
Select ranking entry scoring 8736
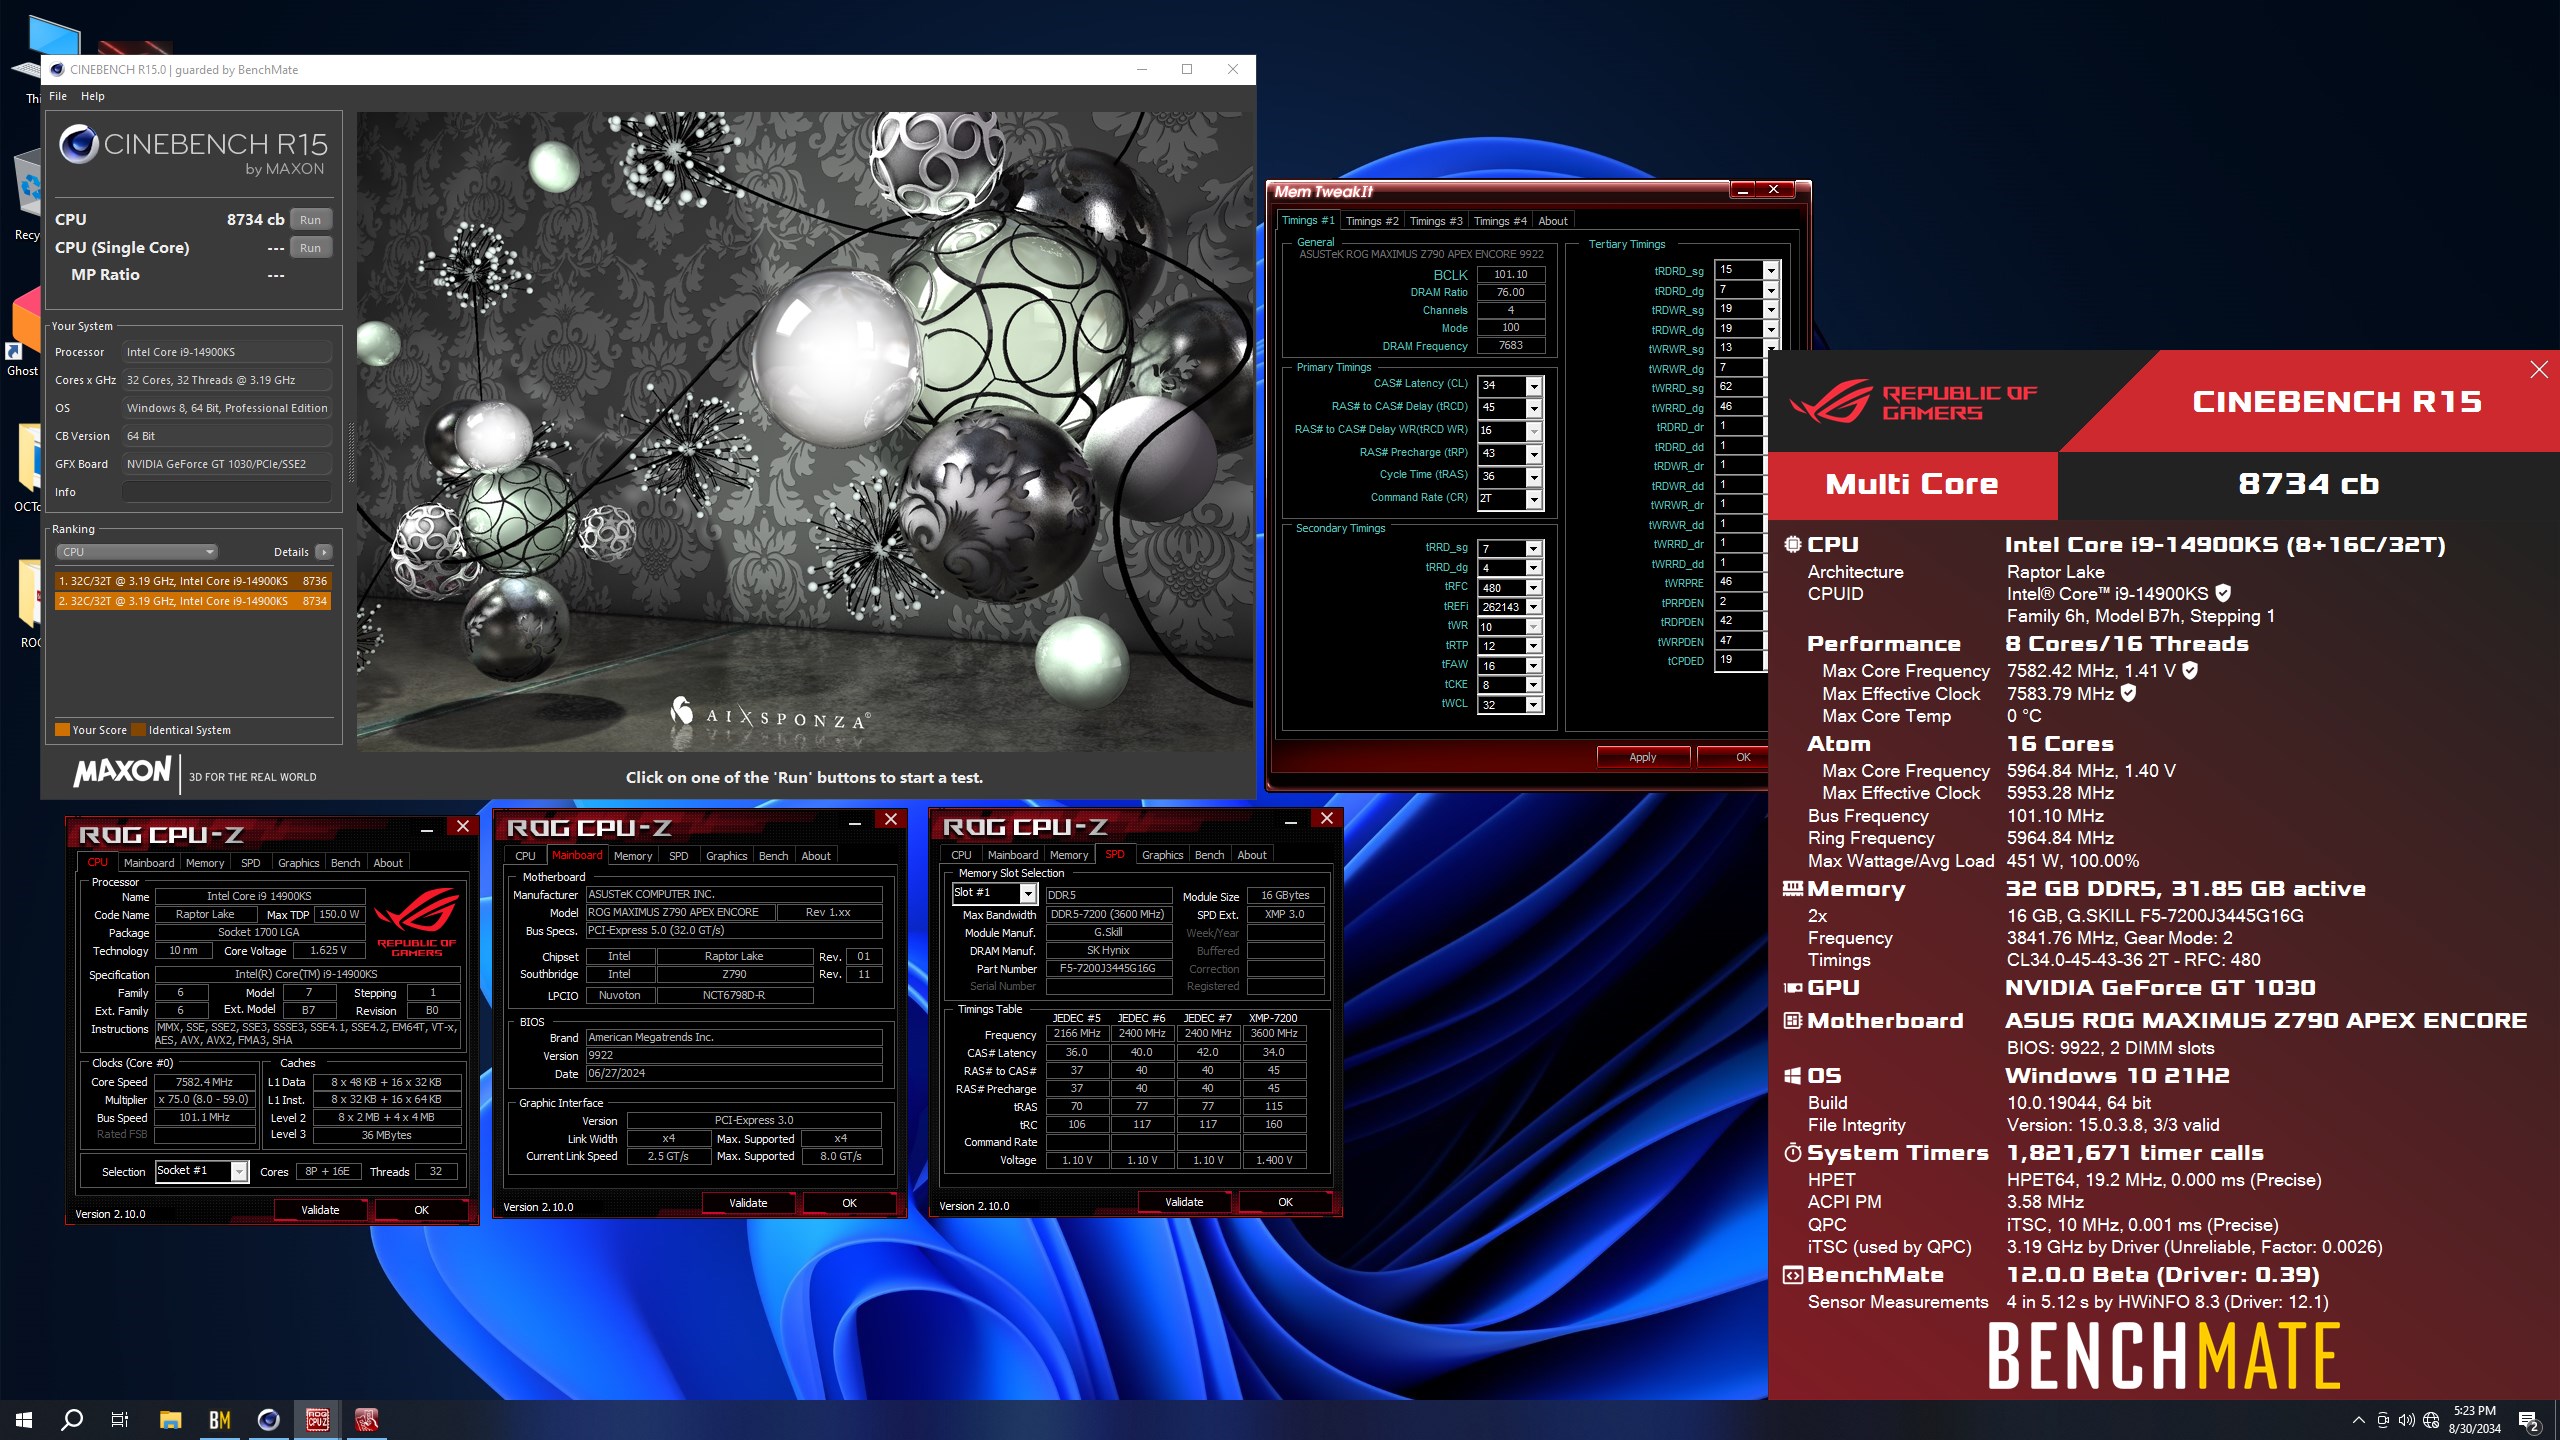[192, 581]
